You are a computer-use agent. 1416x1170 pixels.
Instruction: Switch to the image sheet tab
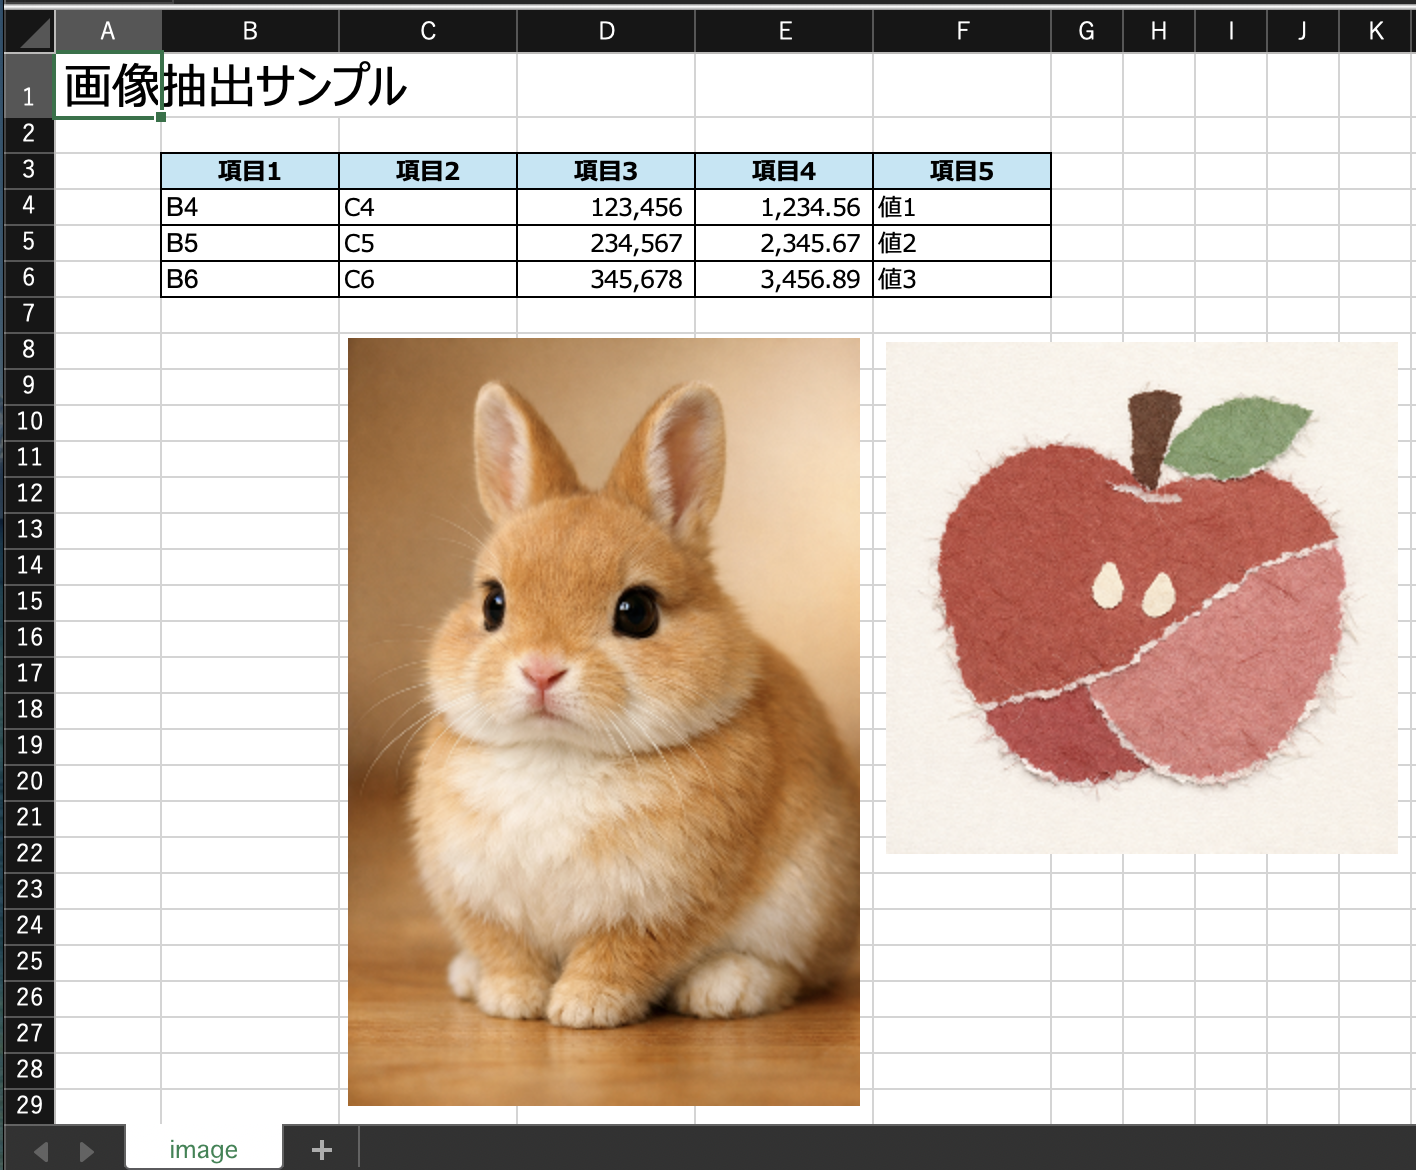(203, 1148)
